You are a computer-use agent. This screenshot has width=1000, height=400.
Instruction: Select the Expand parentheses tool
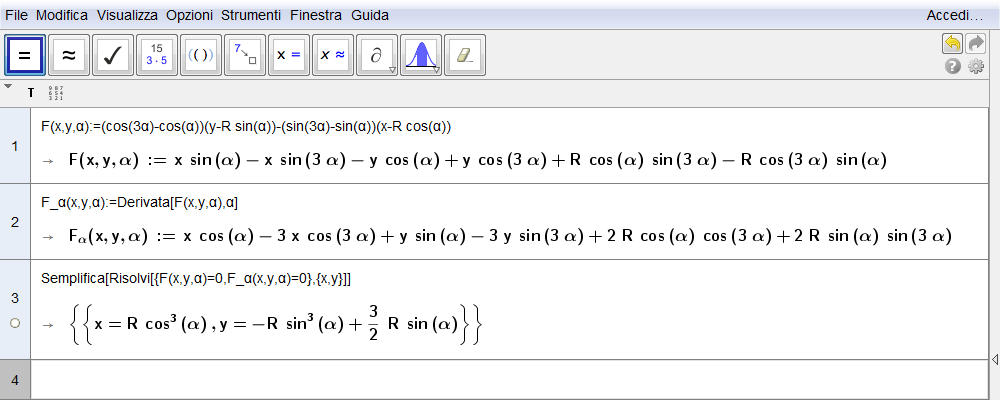pos(201,56)
